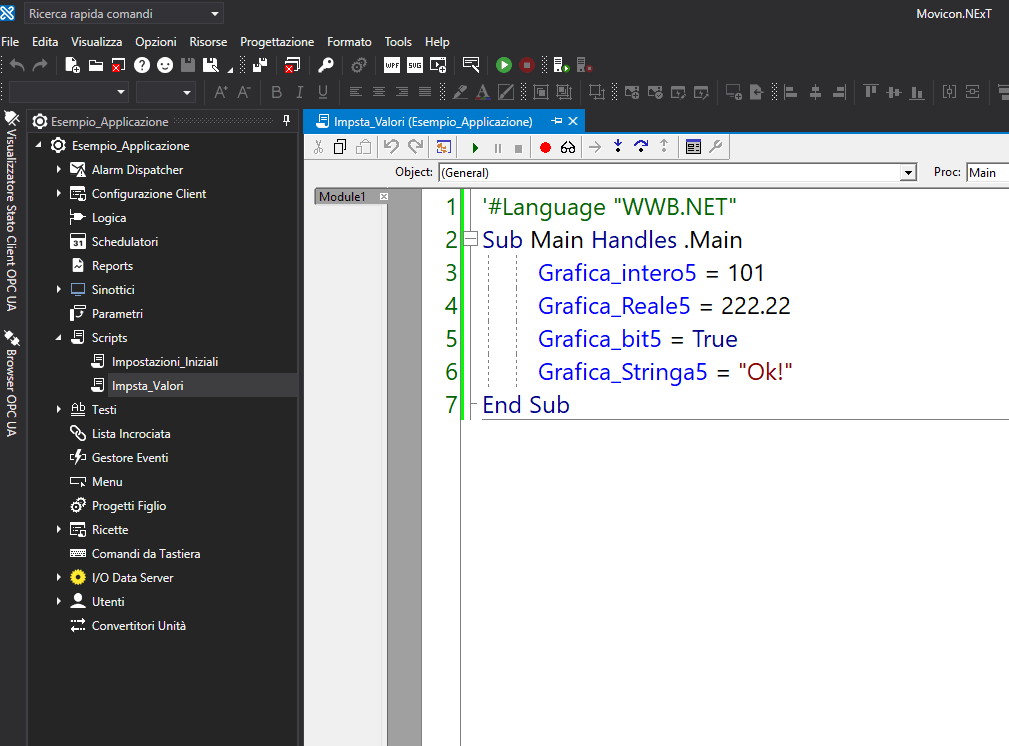Image resolution: width=1009 pixels, height=746 pixels.
Task: Stop script execution square
Action: (519, 149)
